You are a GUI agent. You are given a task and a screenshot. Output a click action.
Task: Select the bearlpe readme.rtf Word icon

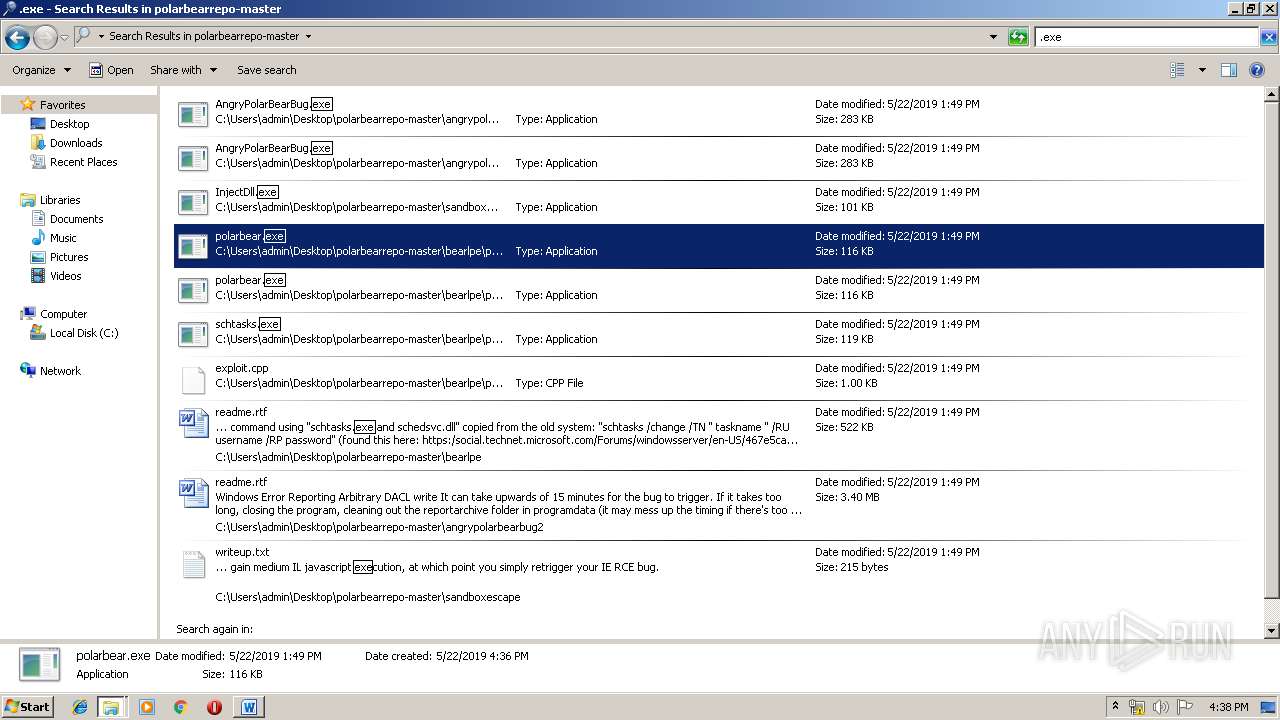193,423
